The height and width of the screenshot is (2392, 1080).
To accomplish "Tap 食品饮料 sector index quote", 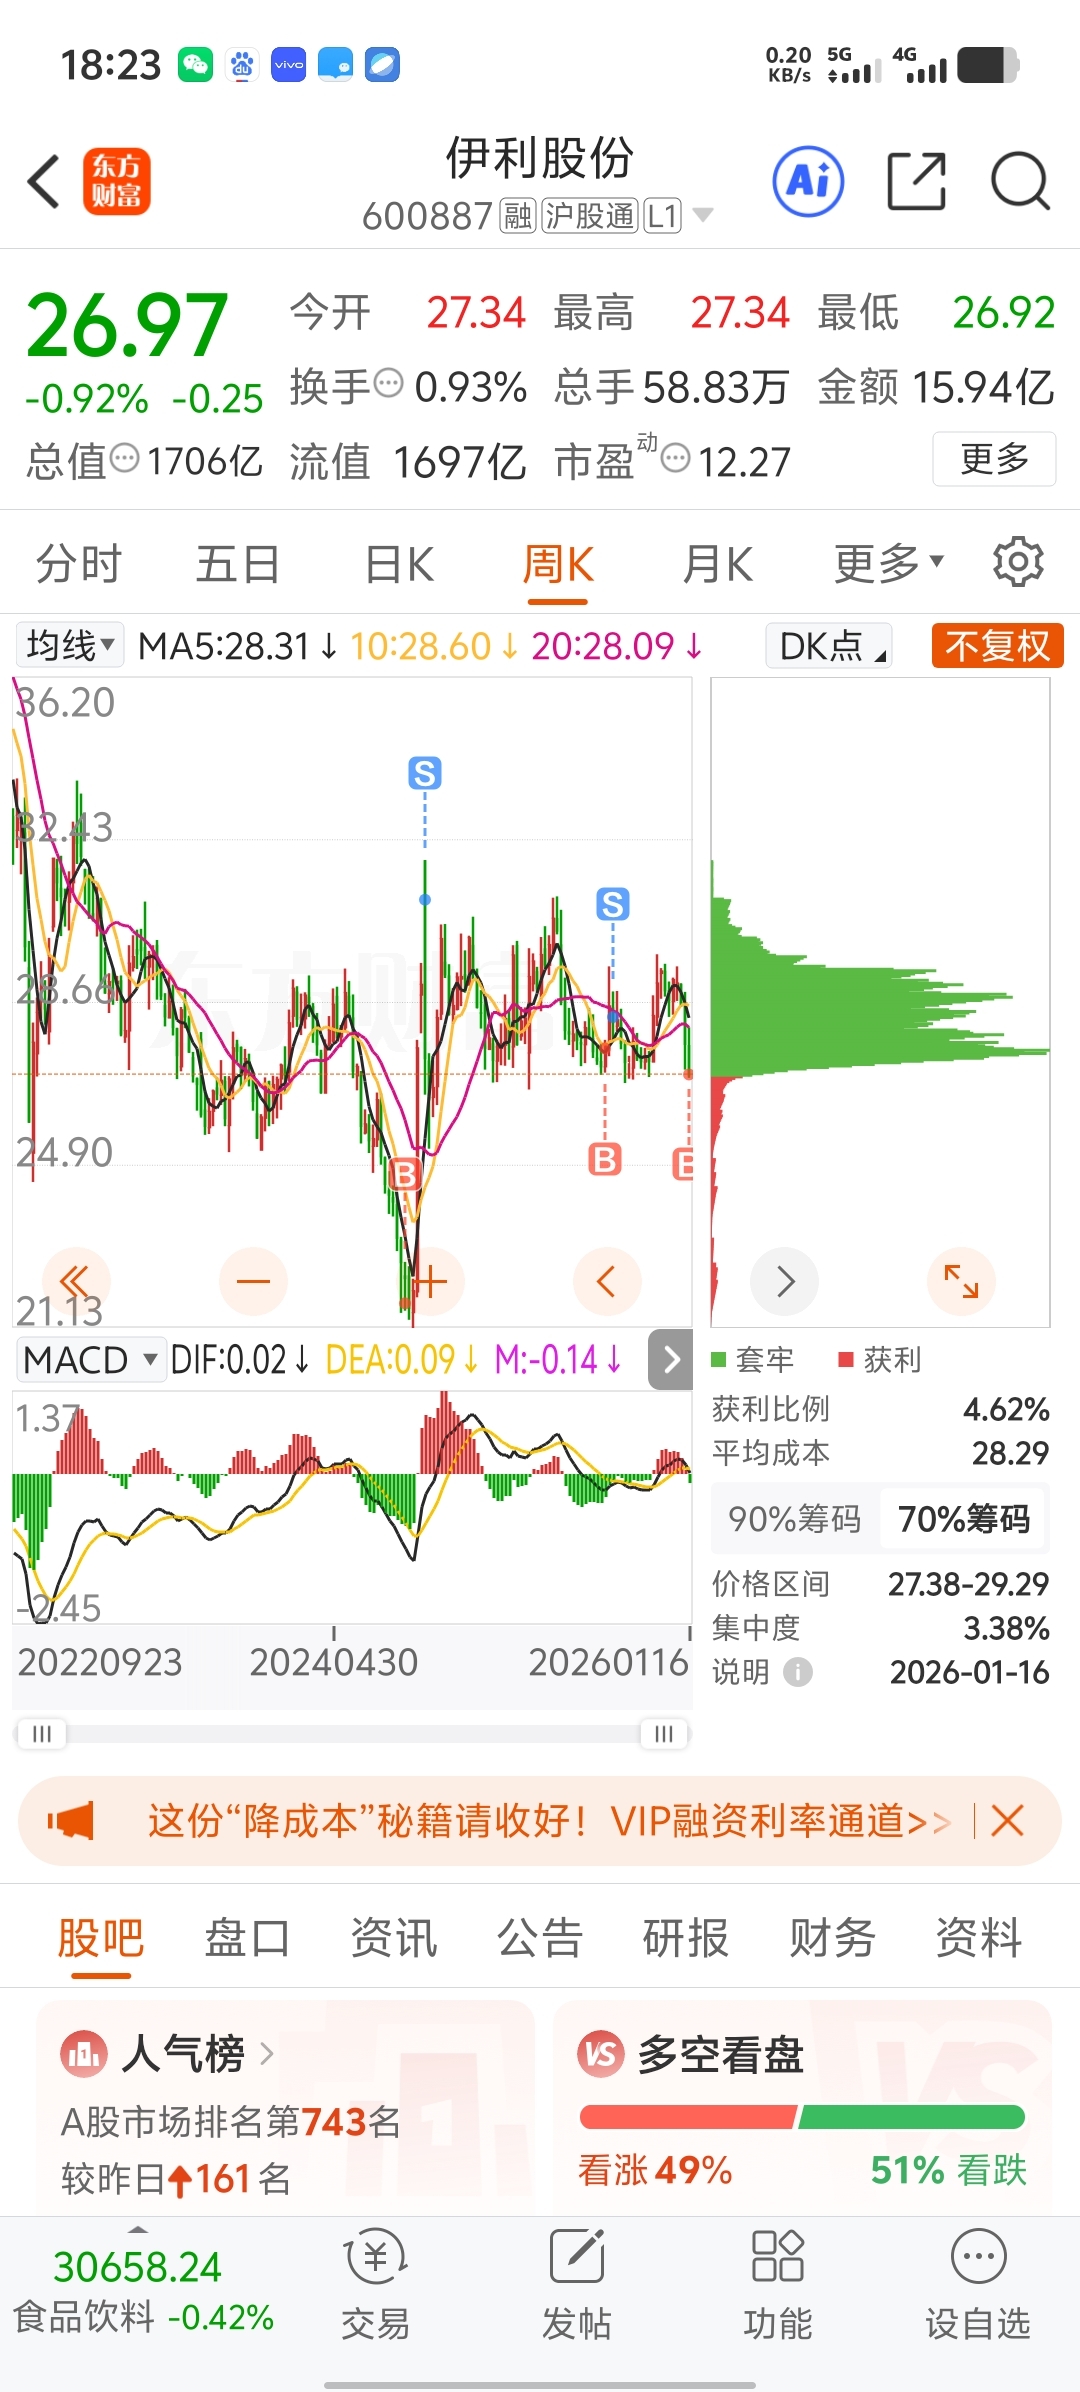I will click(143, 2316).
